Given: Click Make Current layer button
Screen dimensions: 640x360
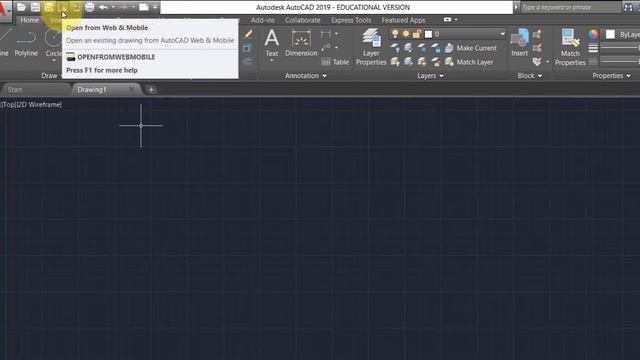Looking at the screenshot, I should click(471, 48).
